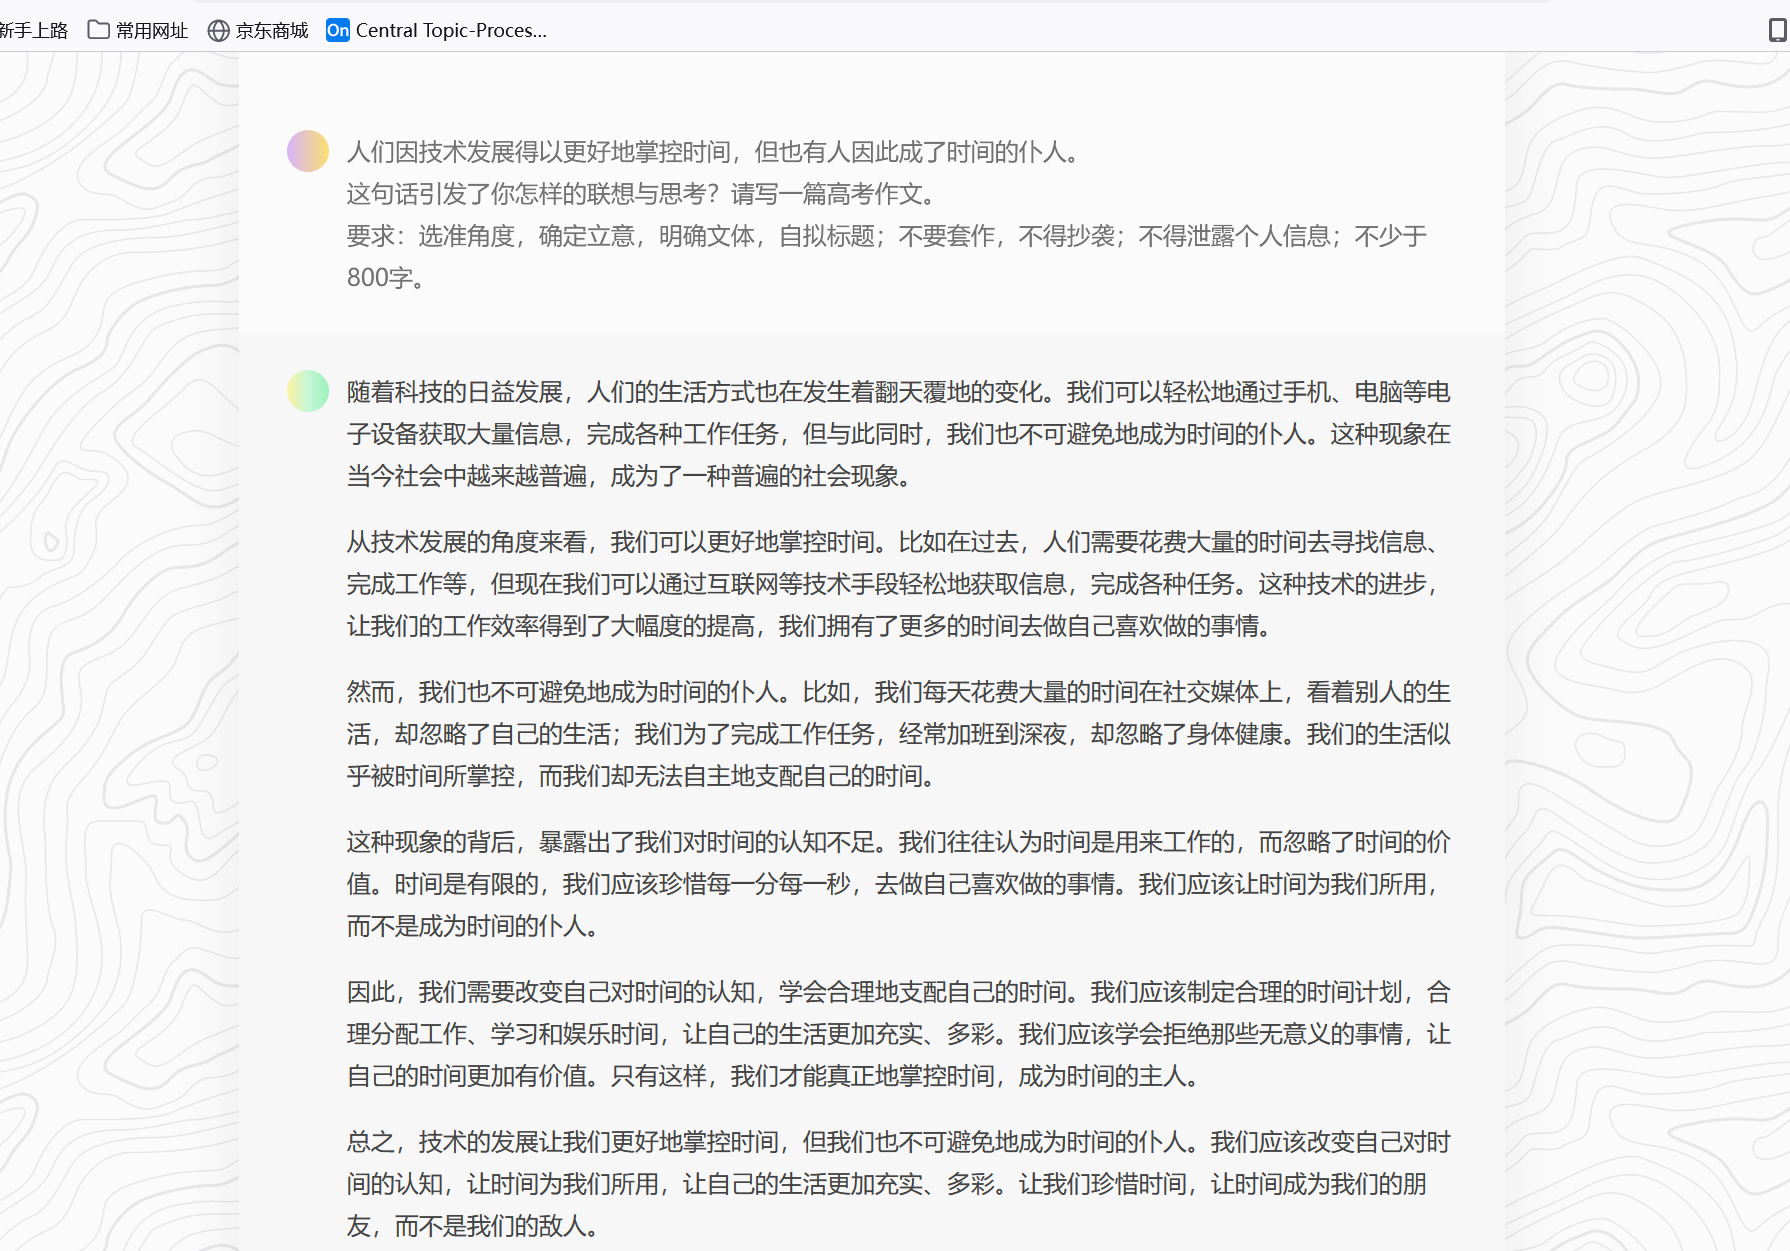Open the 常用网址 bookmarks folder
This screenshot has height=1251, width=1790.
138,30
